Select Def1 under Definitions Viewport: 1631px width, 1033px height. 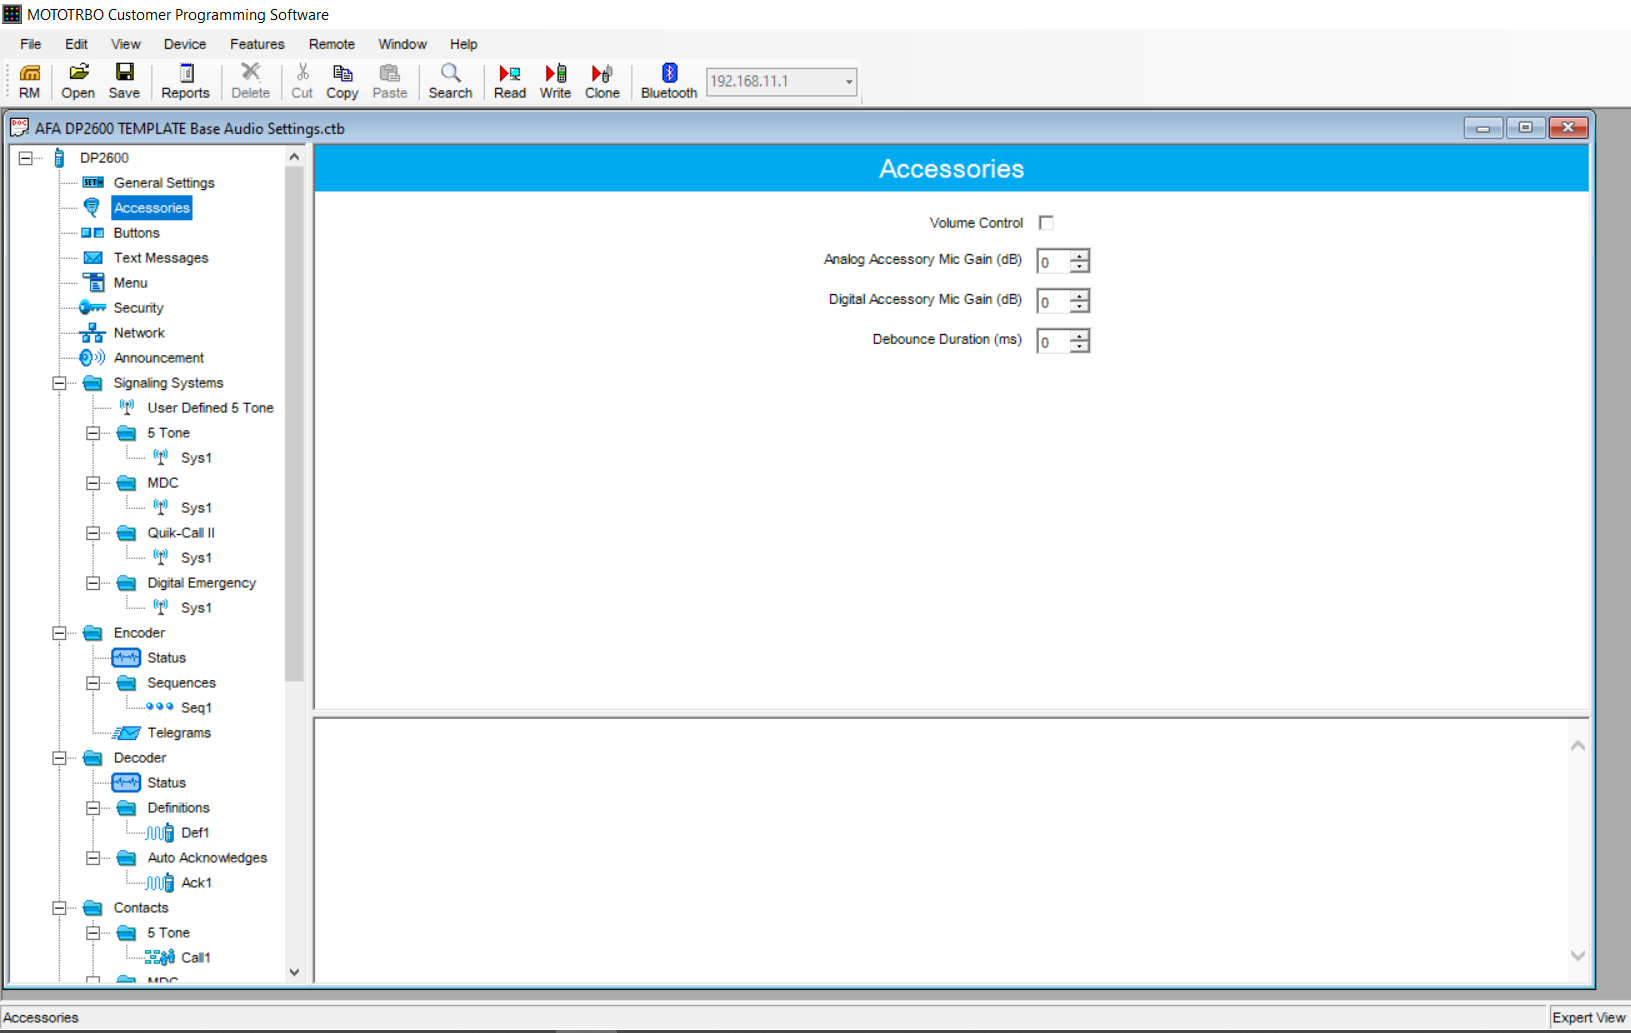click(x=195, y=833)
